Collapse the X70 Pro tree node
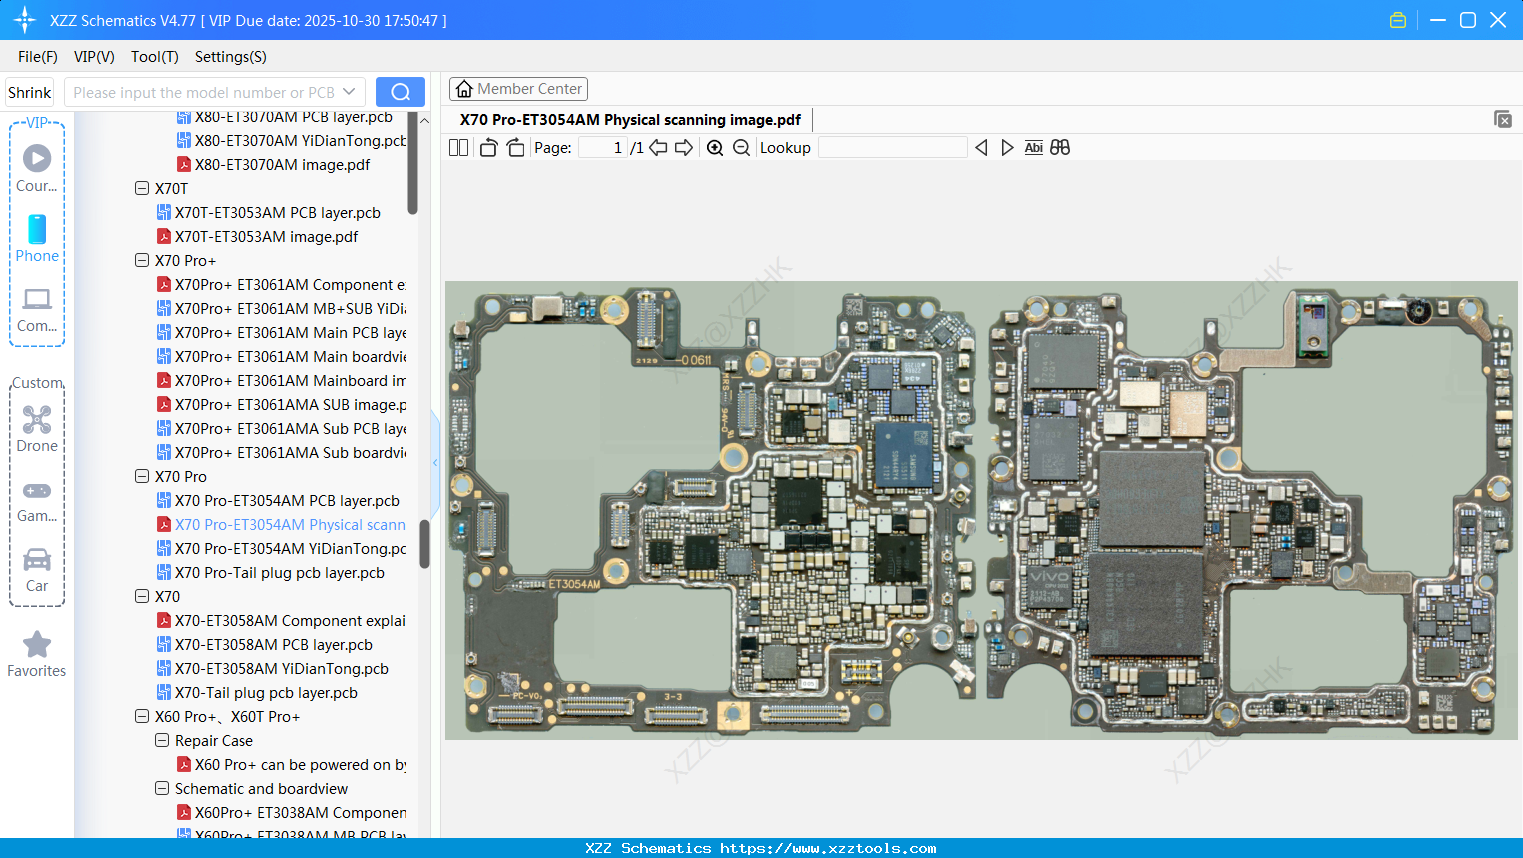This screenshot has width=1523, height=858. [141, 476]
